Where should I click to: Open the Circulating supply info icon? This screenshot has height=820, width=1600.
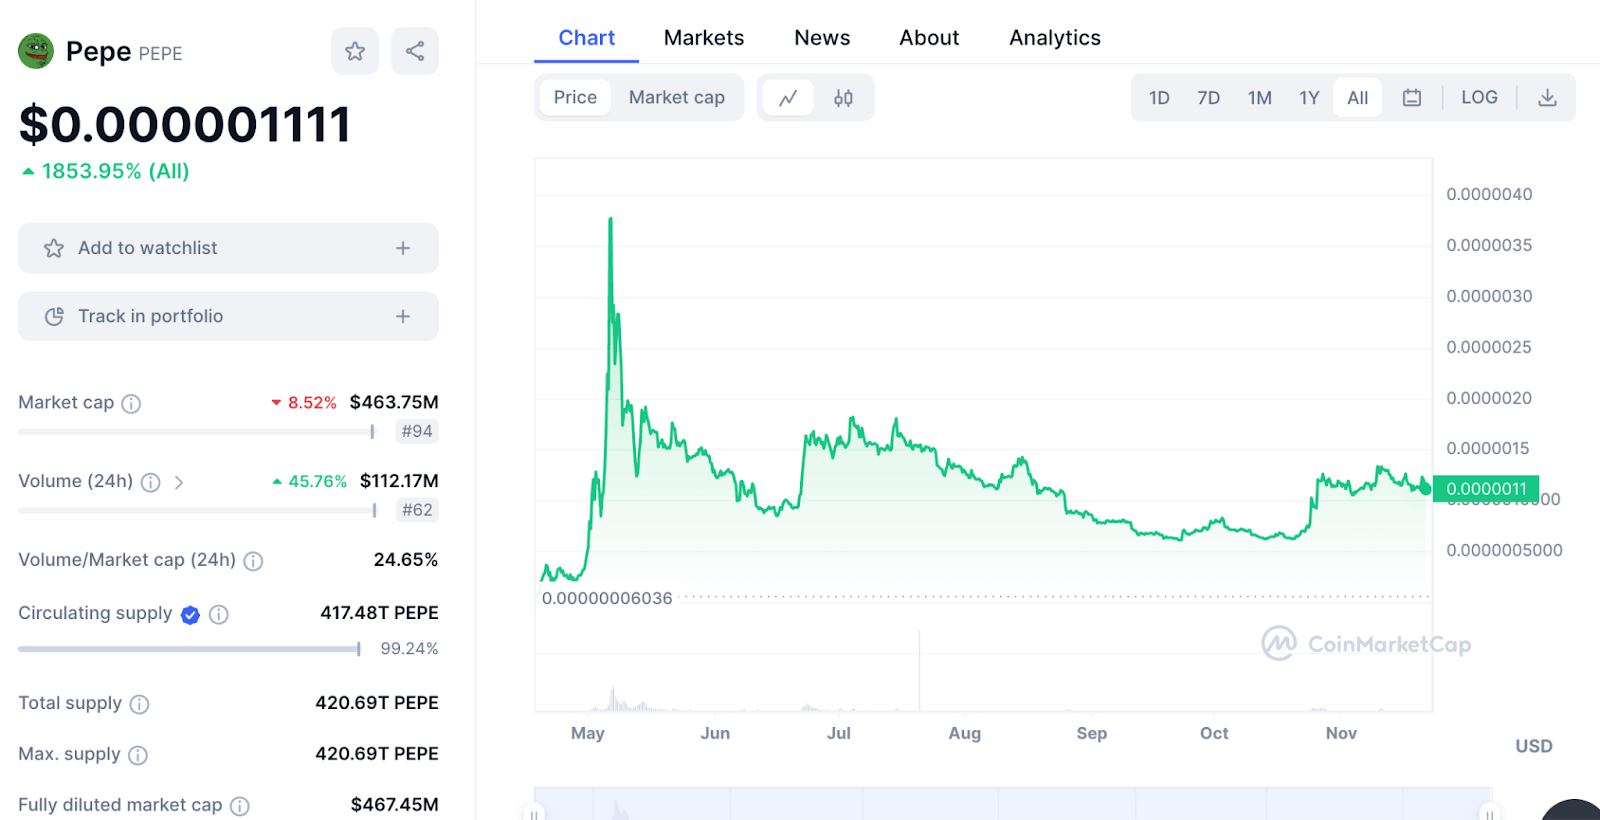(x=219, y=614)
